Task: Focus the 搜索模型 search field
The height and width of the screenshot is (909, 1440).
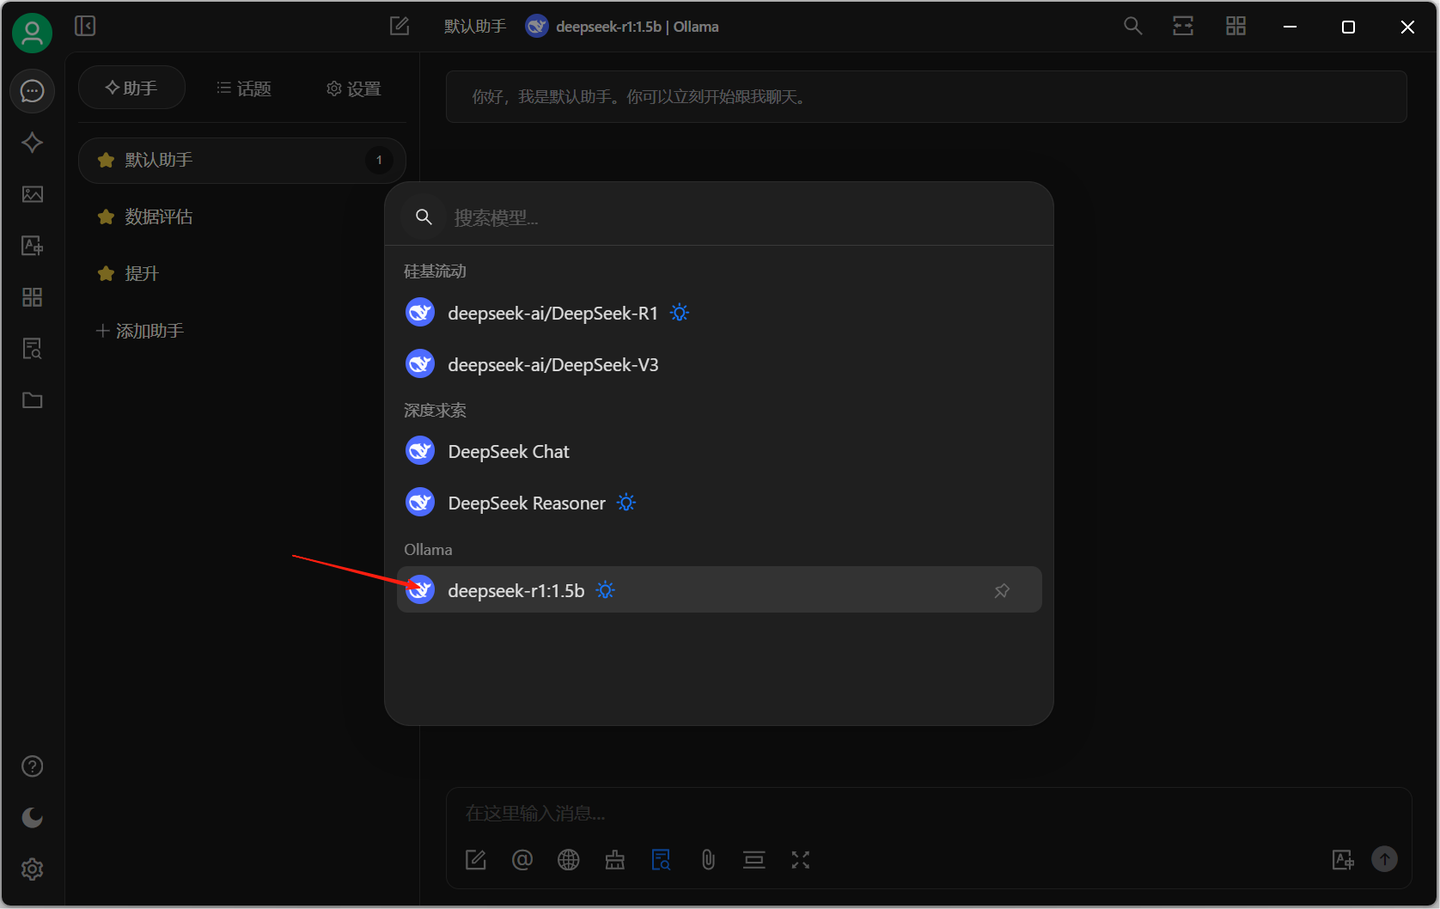Action: pos(719,217)
